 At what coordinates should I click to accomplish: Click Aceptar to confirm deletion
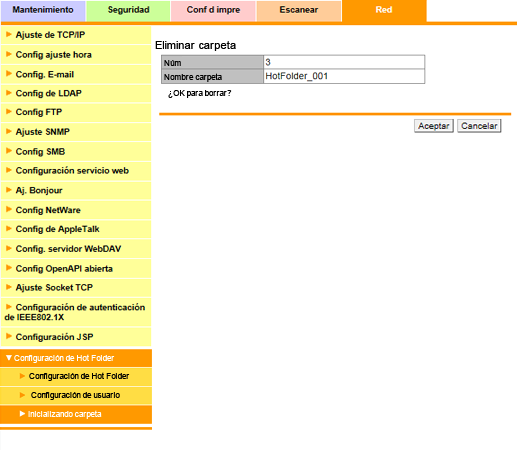pyautogui.click(x=434, y=126)
